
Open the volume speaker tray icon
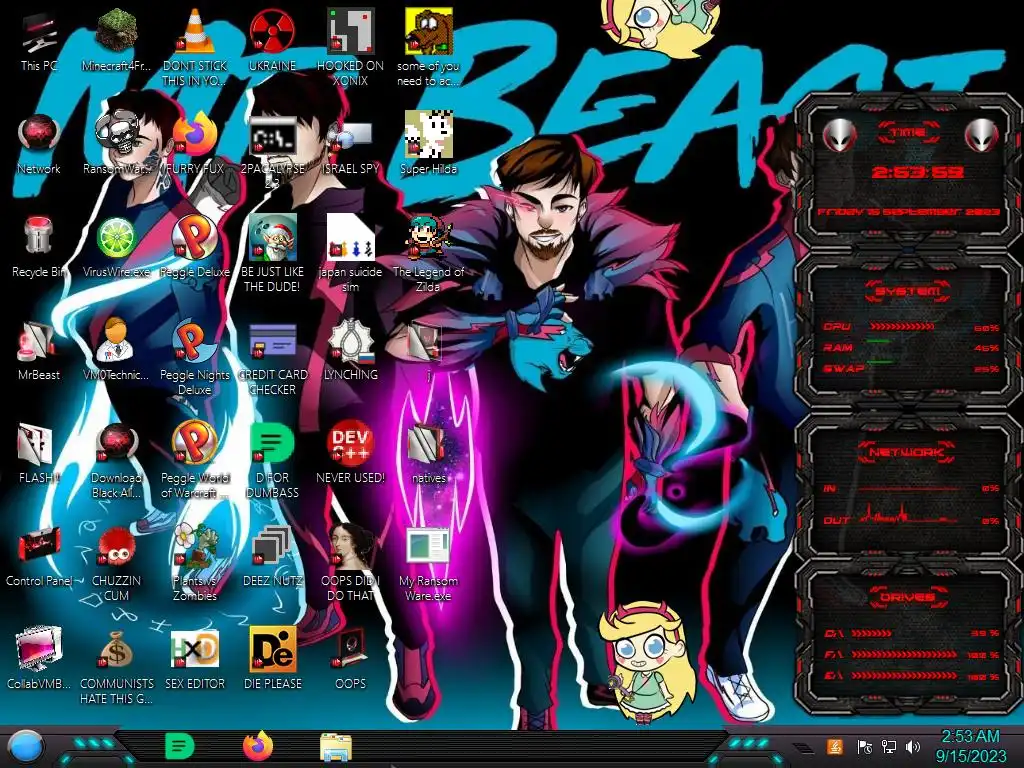[912, 746]
